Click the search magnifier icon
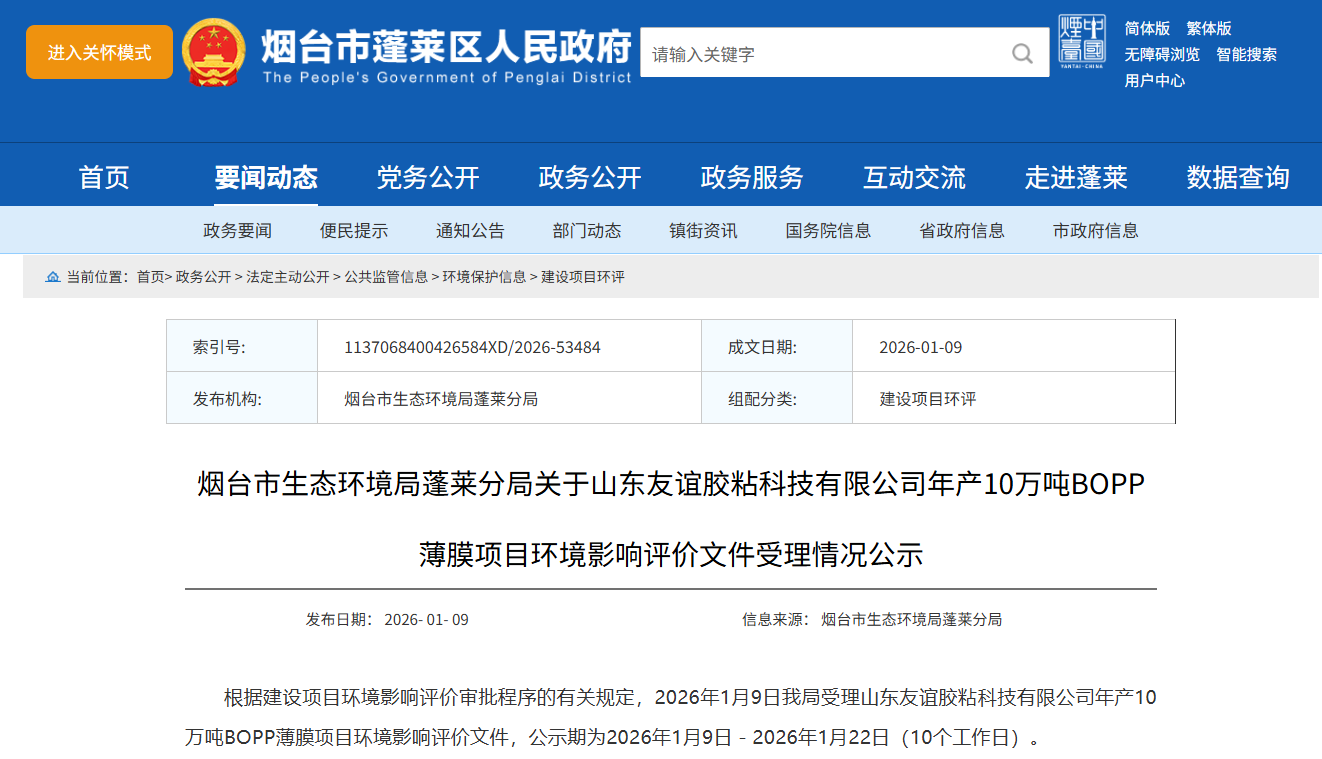The image size is (1322, 759). (1022, 54)
